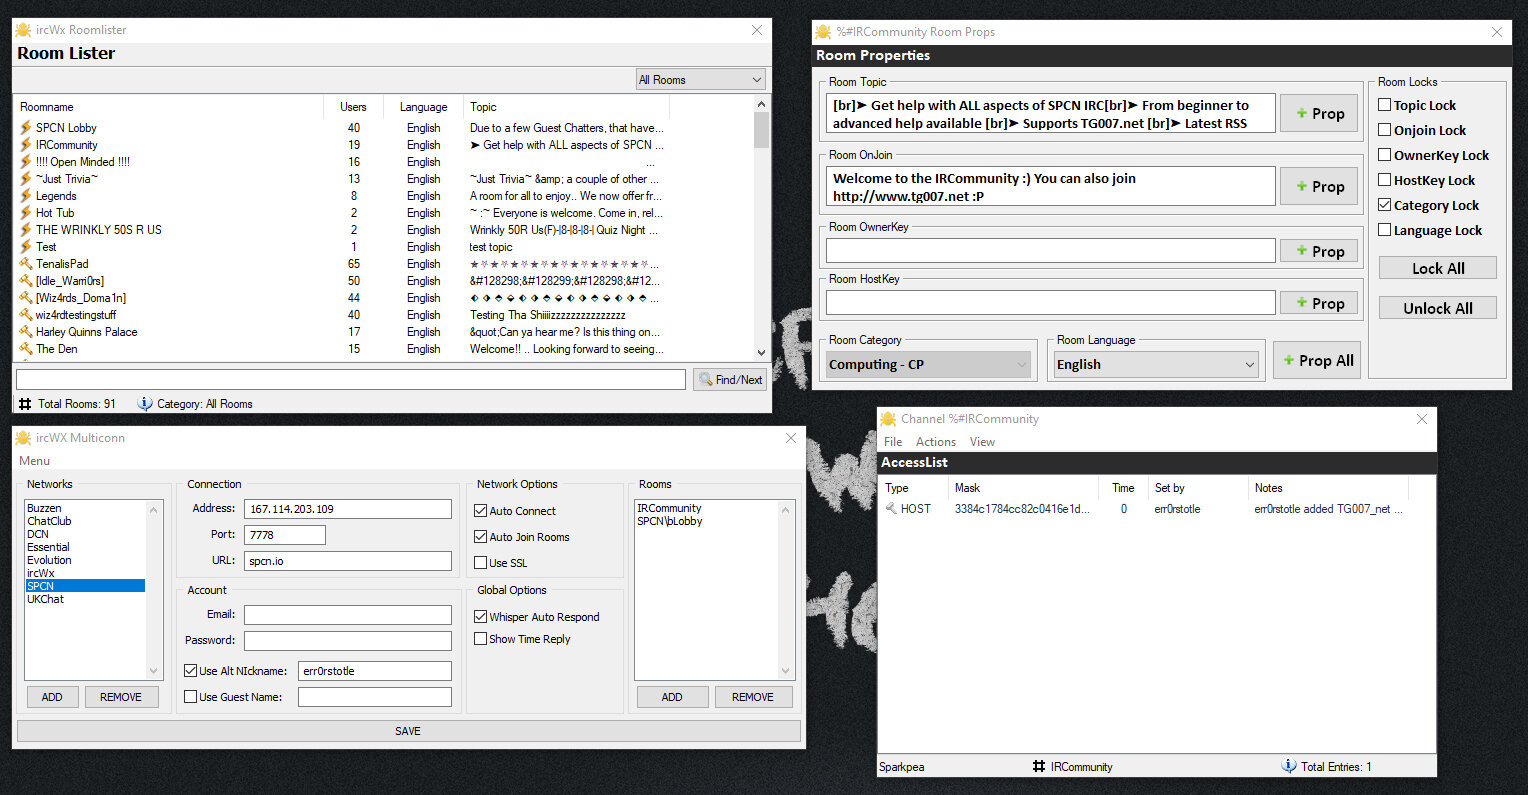Toggle the Use SSL checkbox
The width and height of the screenshot is (1528, 795).
coord(481,563)
